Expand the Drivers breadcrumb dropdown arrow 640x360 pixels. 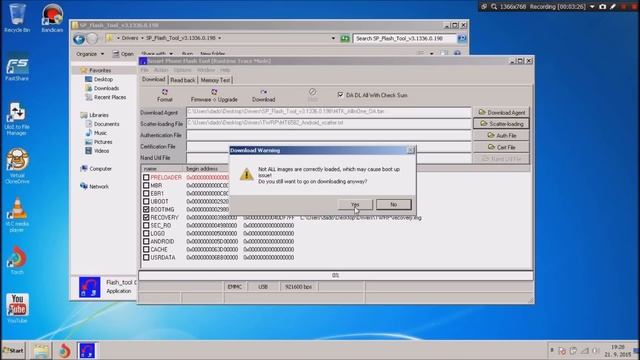[142, 38]
